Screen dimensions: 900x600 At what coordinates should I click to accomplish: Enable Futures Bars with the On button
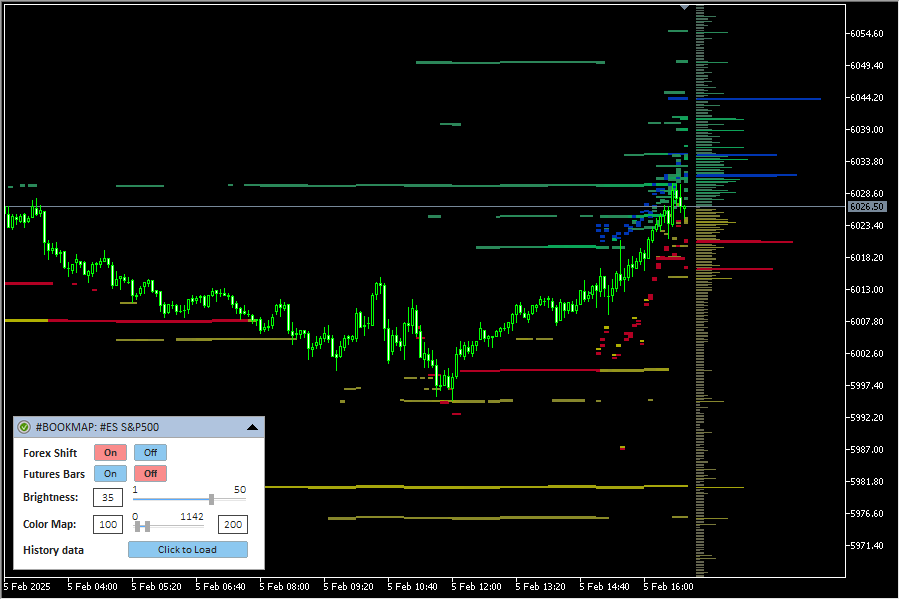[x=110, y=474]
